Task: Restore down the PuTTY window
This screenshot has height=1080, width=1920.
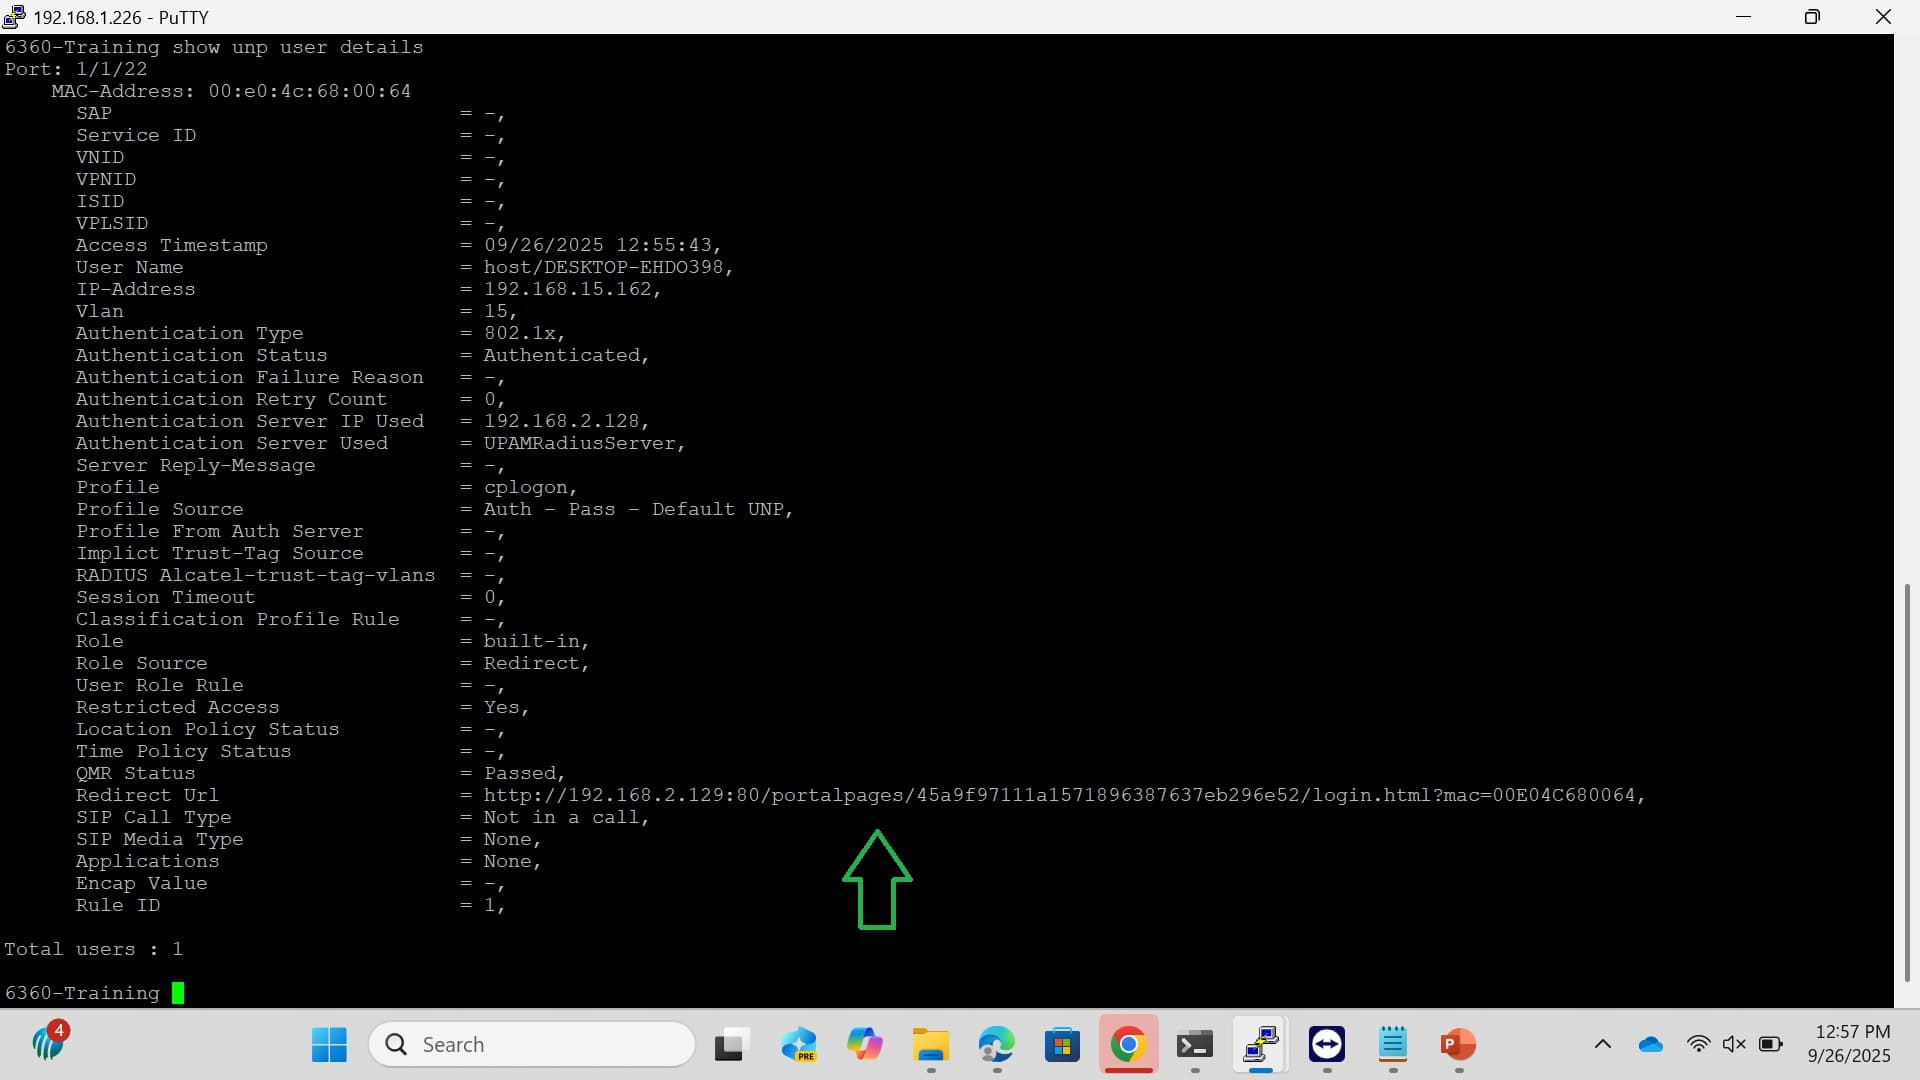Action: pos(1812,17)
